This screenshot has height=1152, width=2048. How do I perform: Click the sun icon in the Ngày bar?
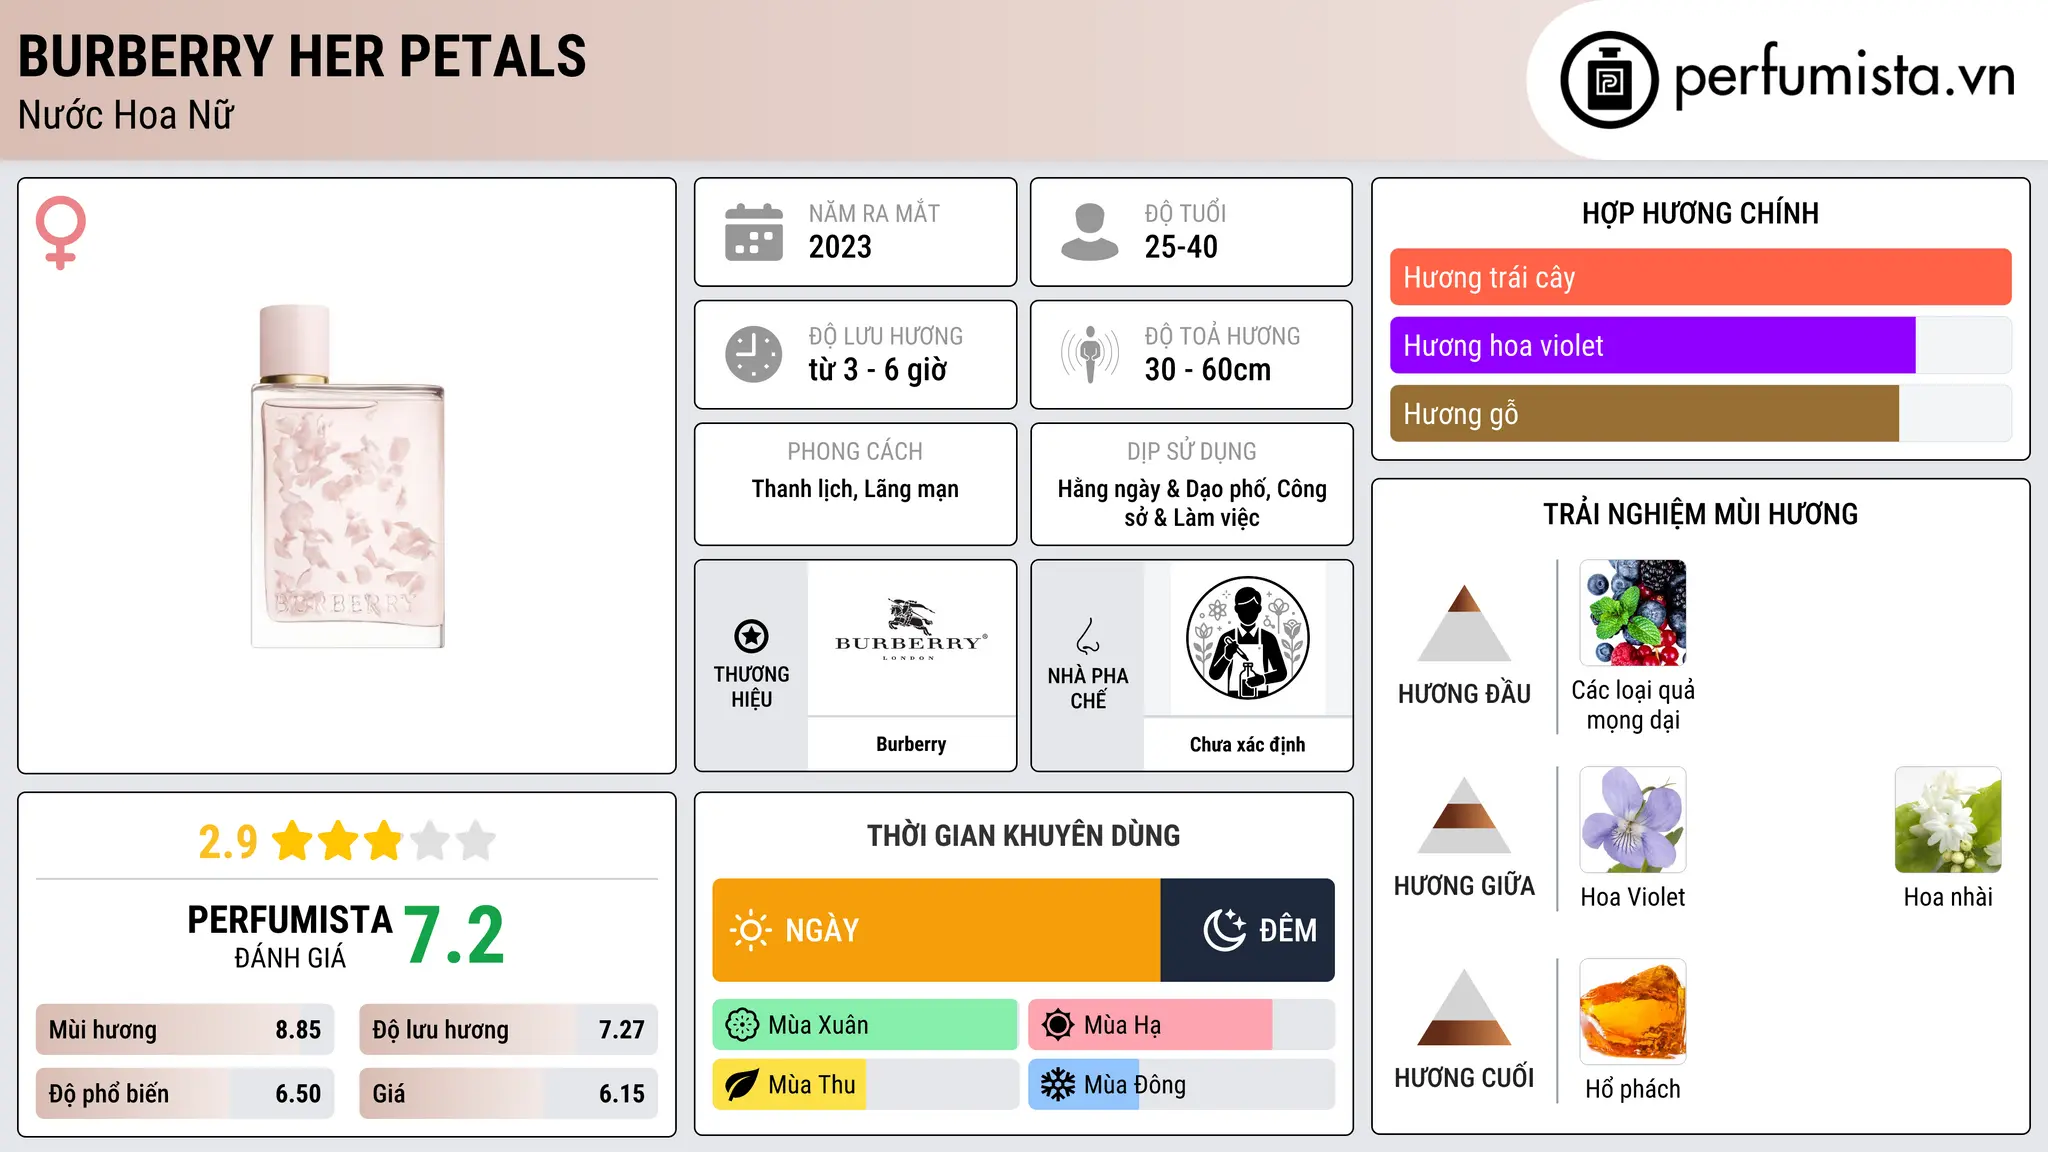[751, 930]
